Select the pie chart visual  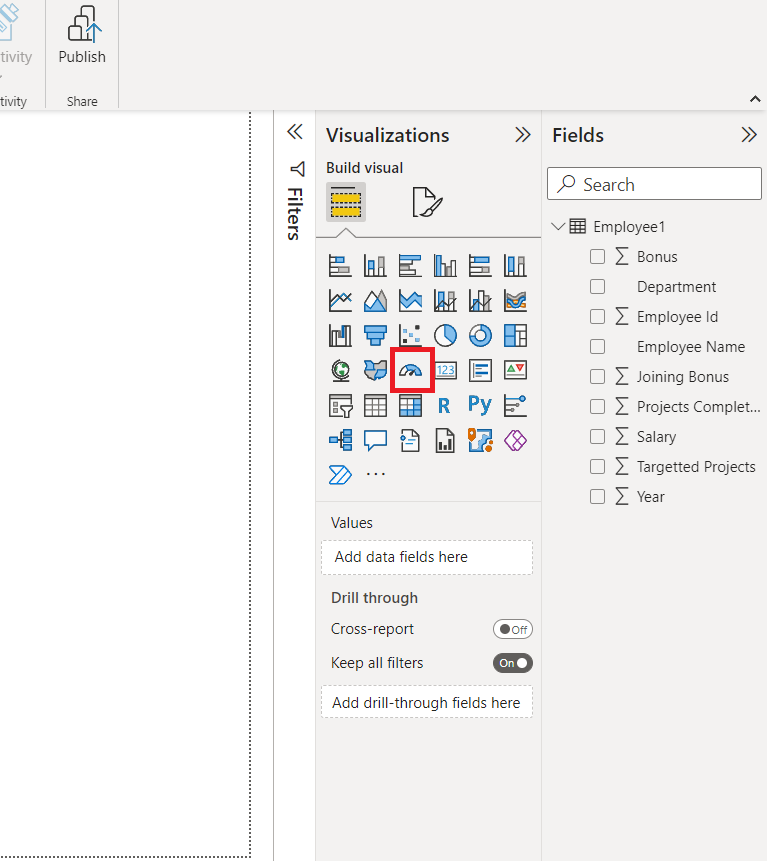(x=445, y=335)
